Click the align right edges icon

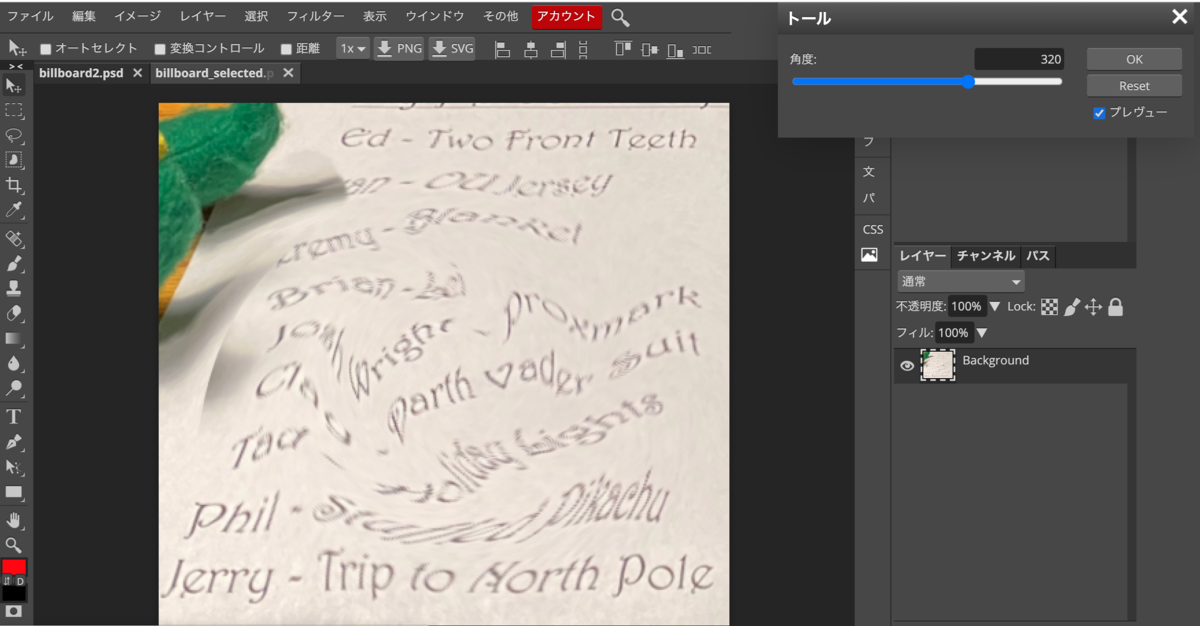click(557, 48)
